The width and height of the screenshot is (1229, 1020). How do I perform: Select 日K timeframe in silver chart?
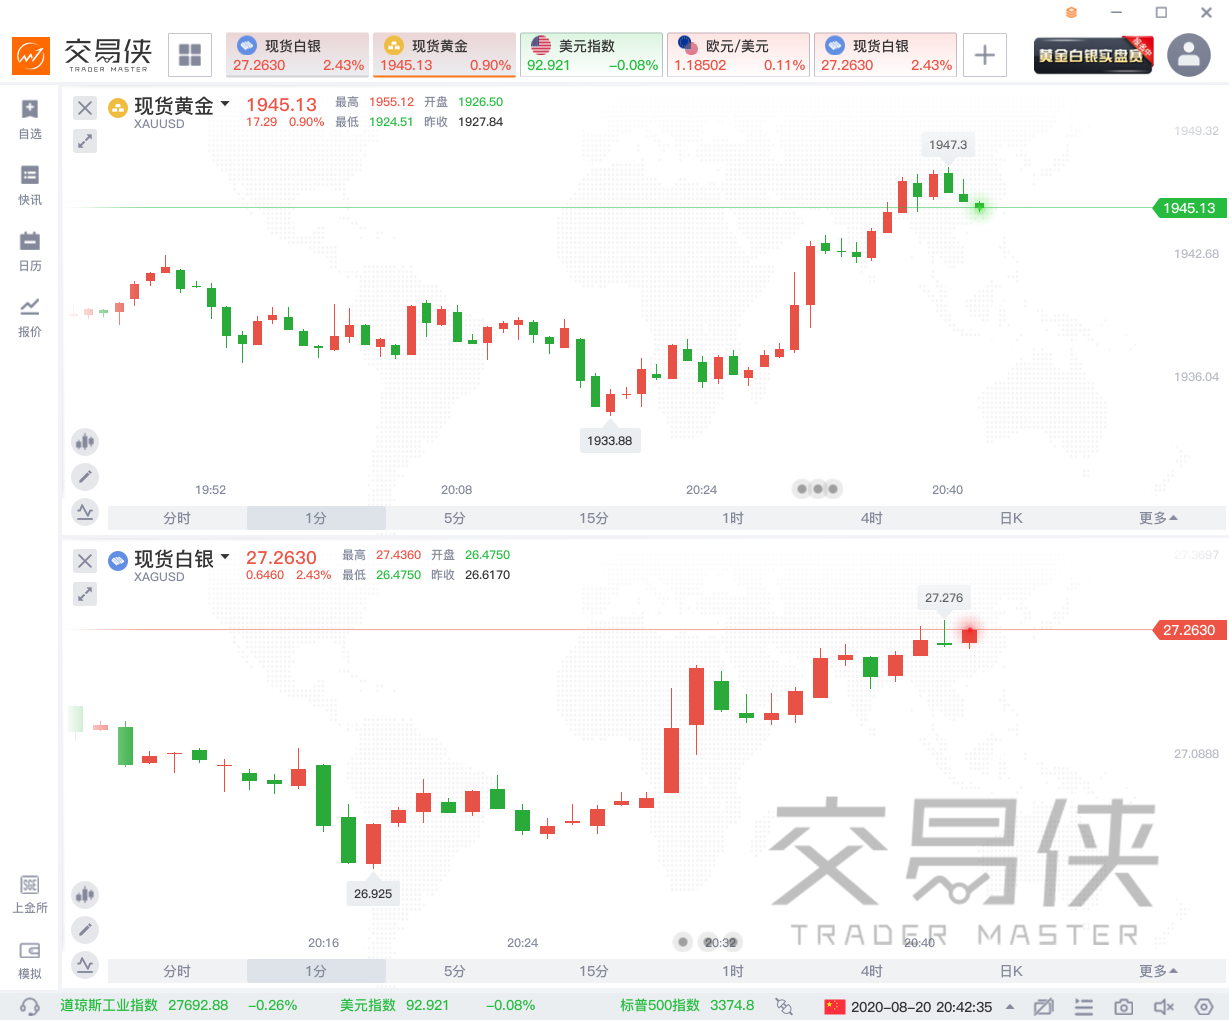tap(1011, 971)
